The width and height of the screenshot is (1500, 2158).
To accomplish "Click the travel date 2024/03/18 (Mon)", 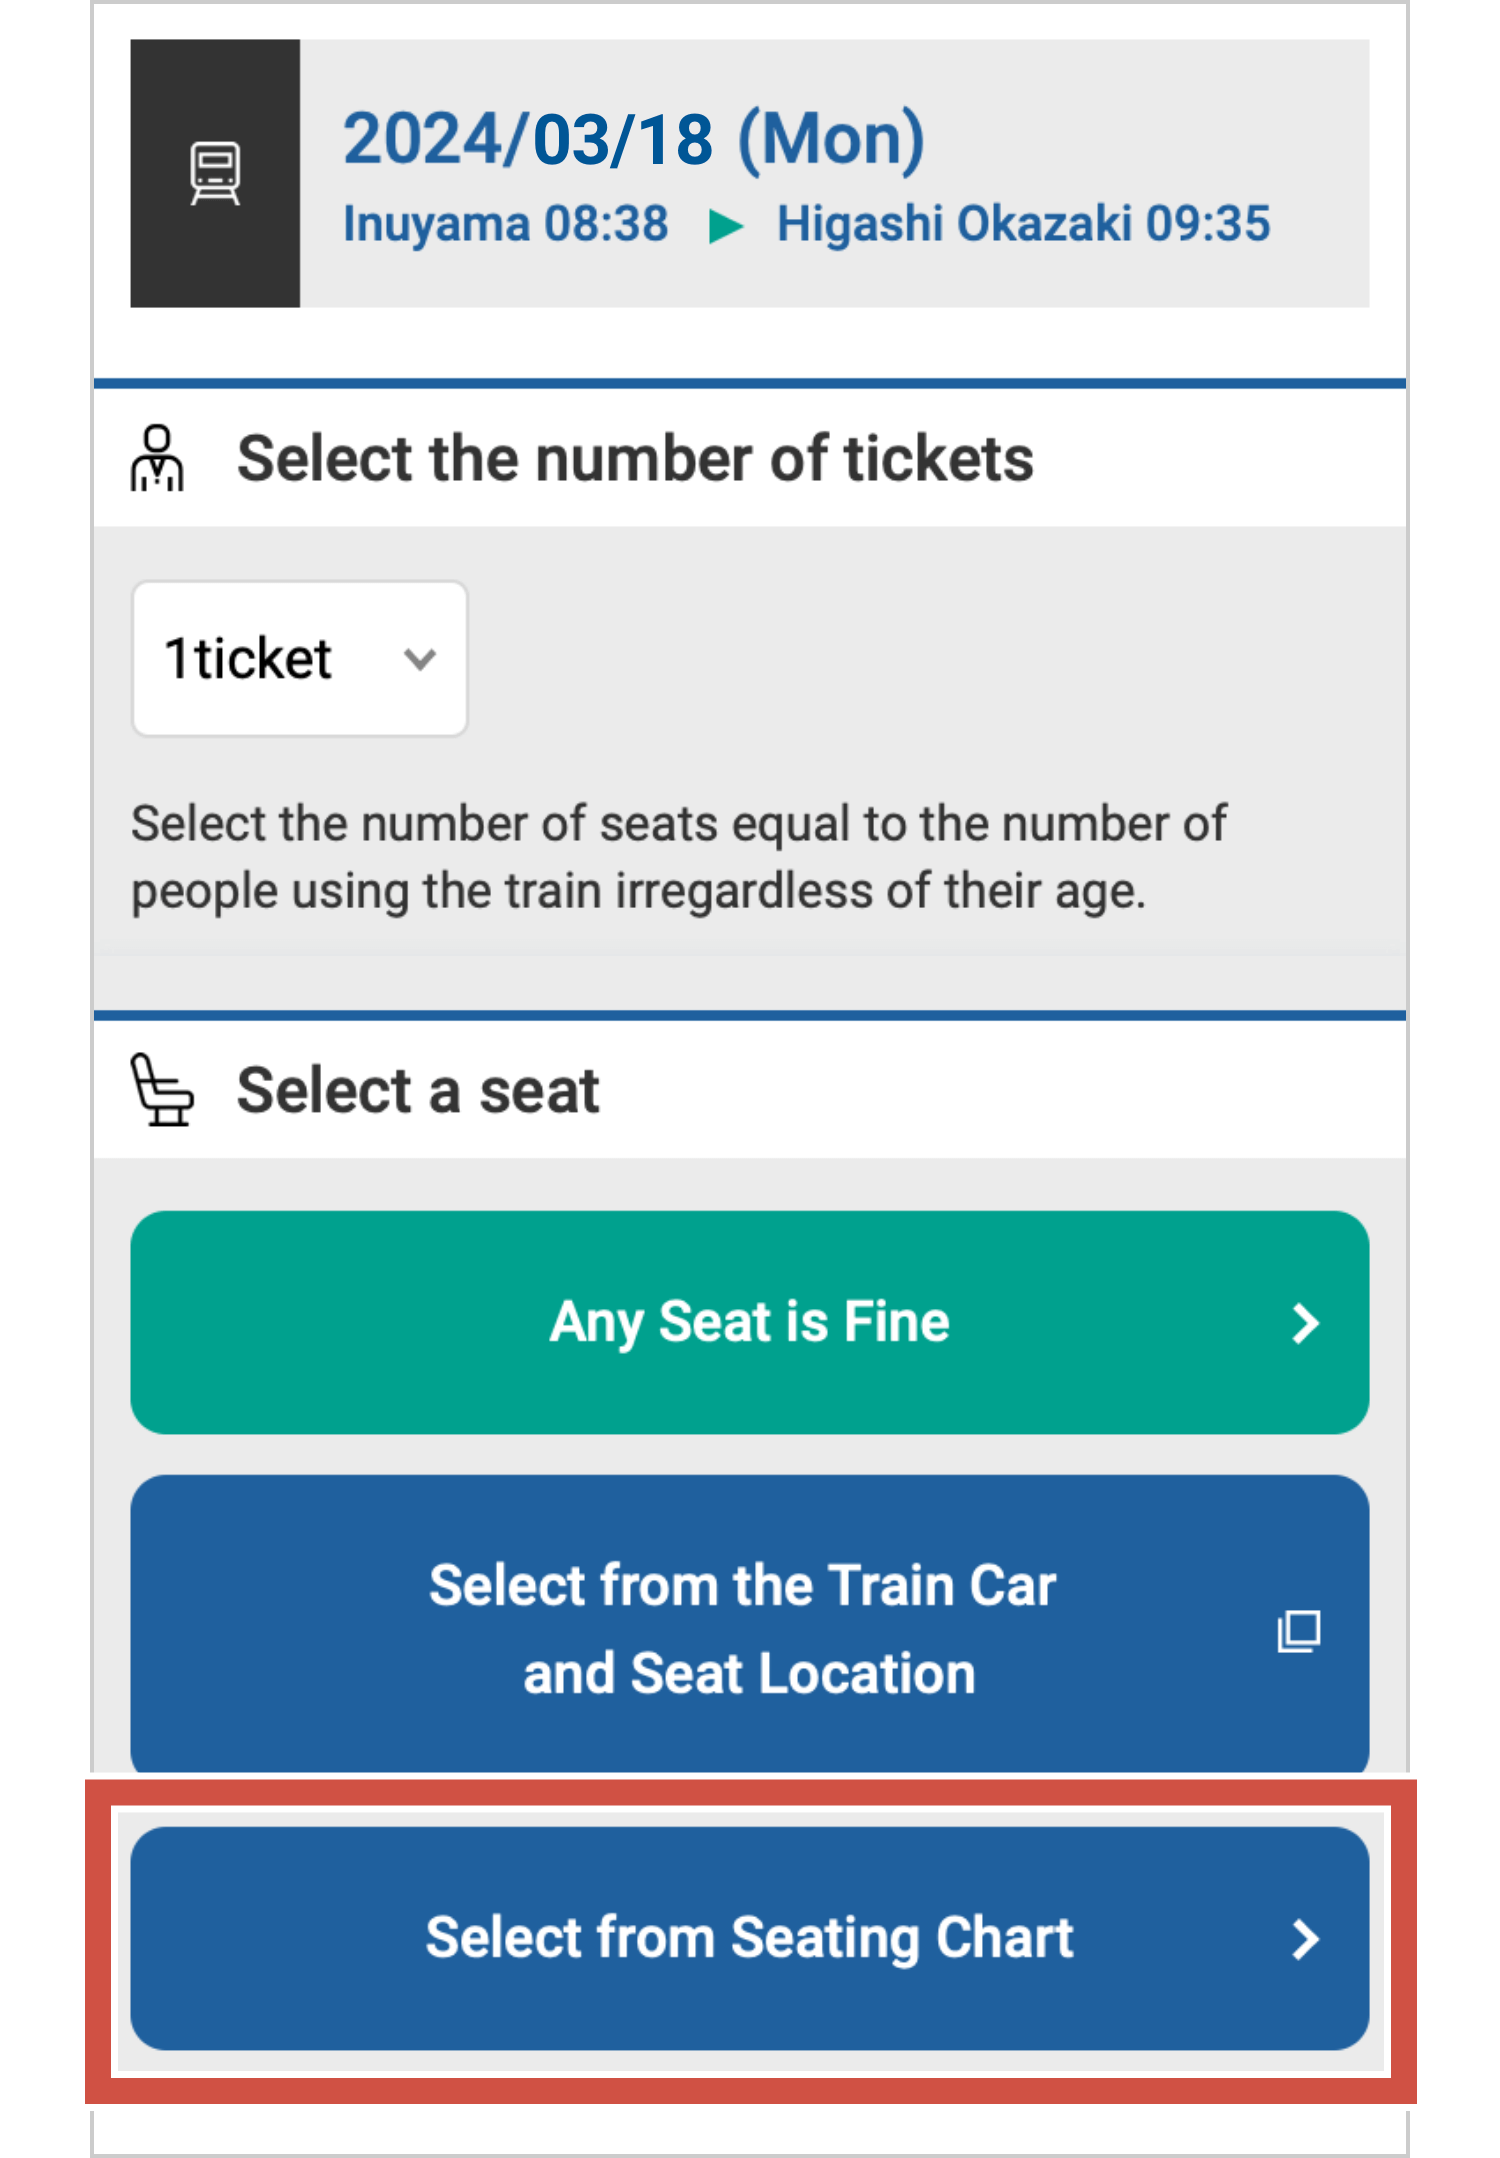I will (x=633, y=138).
